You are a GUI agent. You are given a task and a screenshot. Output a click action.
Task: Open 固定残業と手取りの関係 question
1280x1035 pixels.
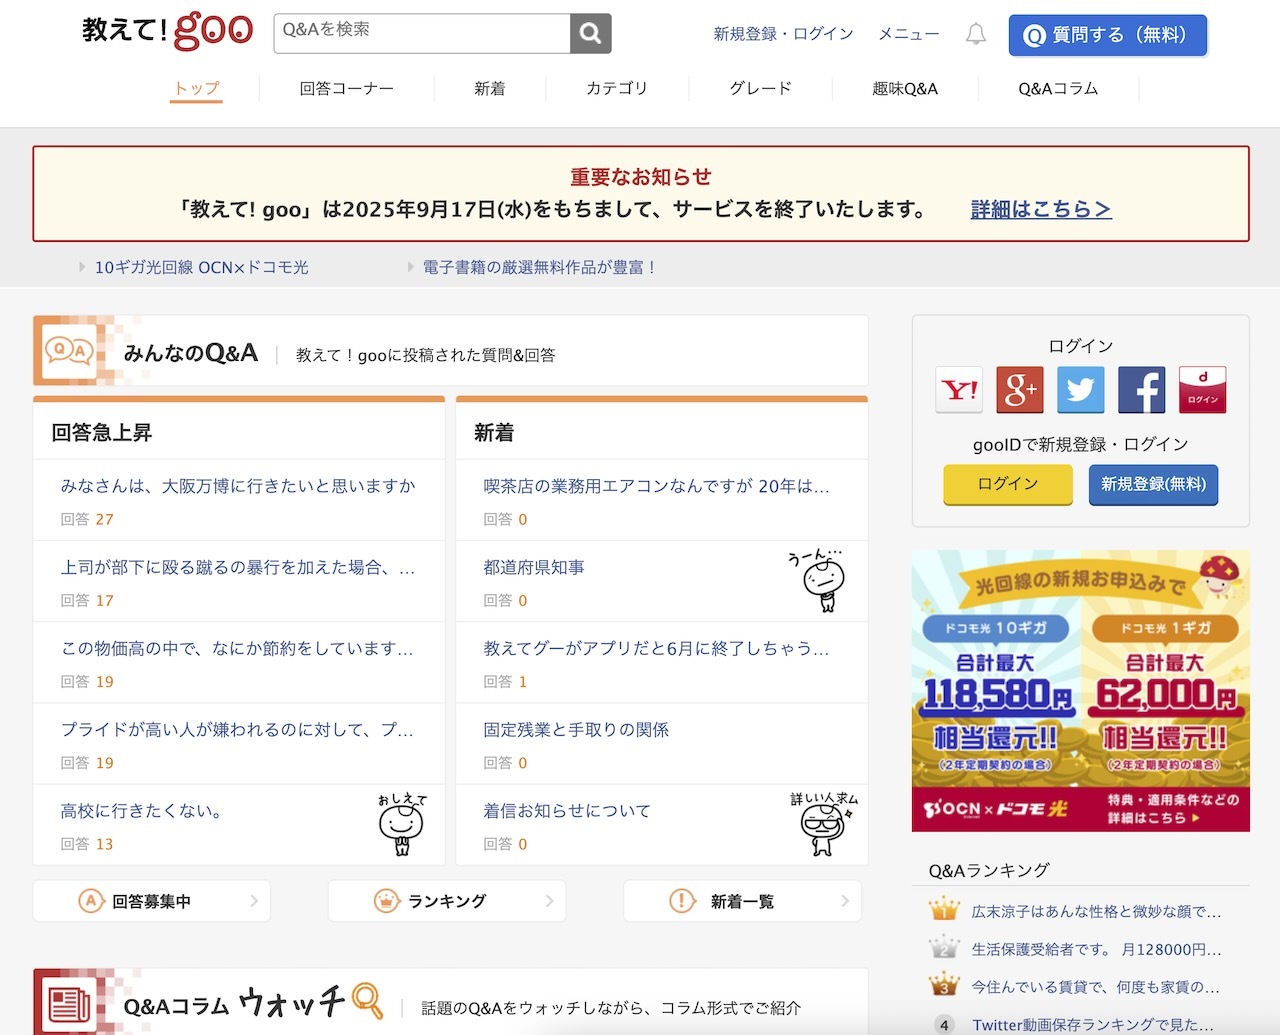(x=576, y=729)
